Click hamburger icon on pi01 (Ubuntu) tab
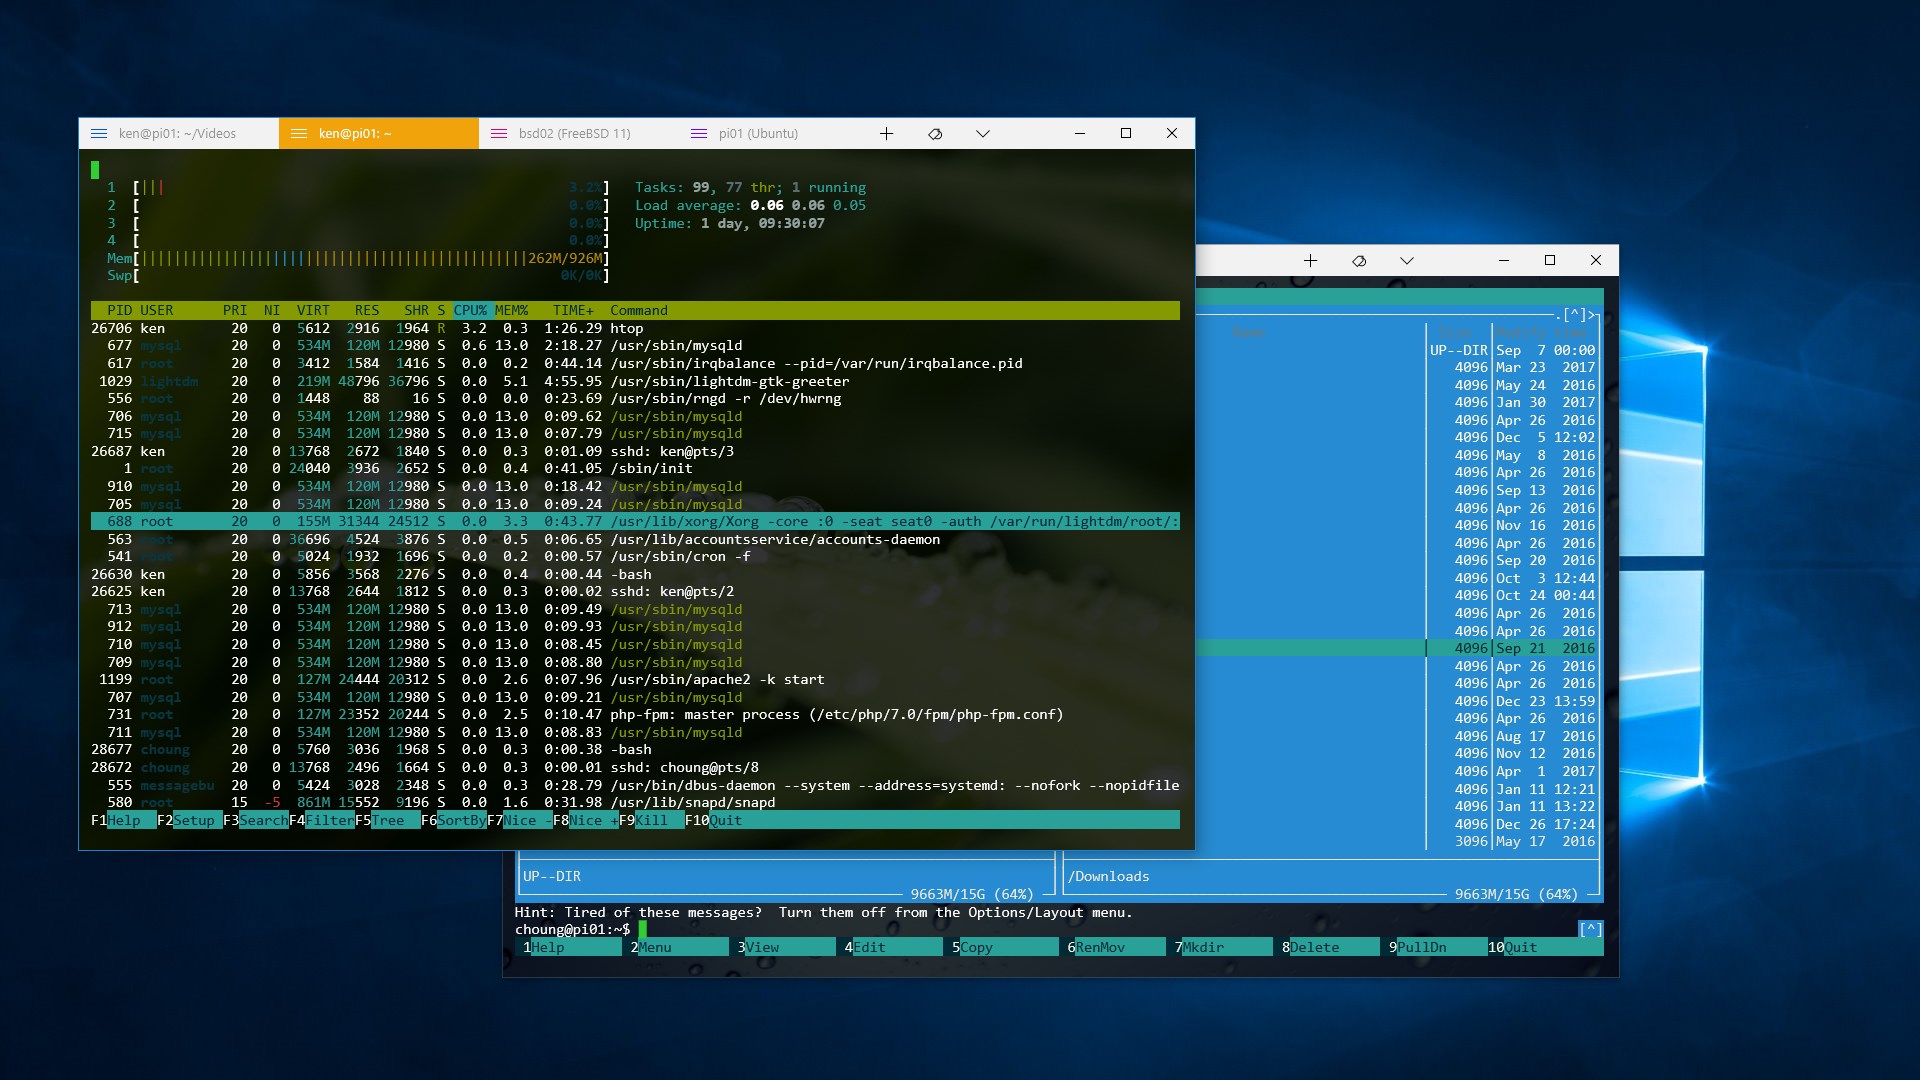Viewport: 1920px width, 1080px height. [699, 134]
